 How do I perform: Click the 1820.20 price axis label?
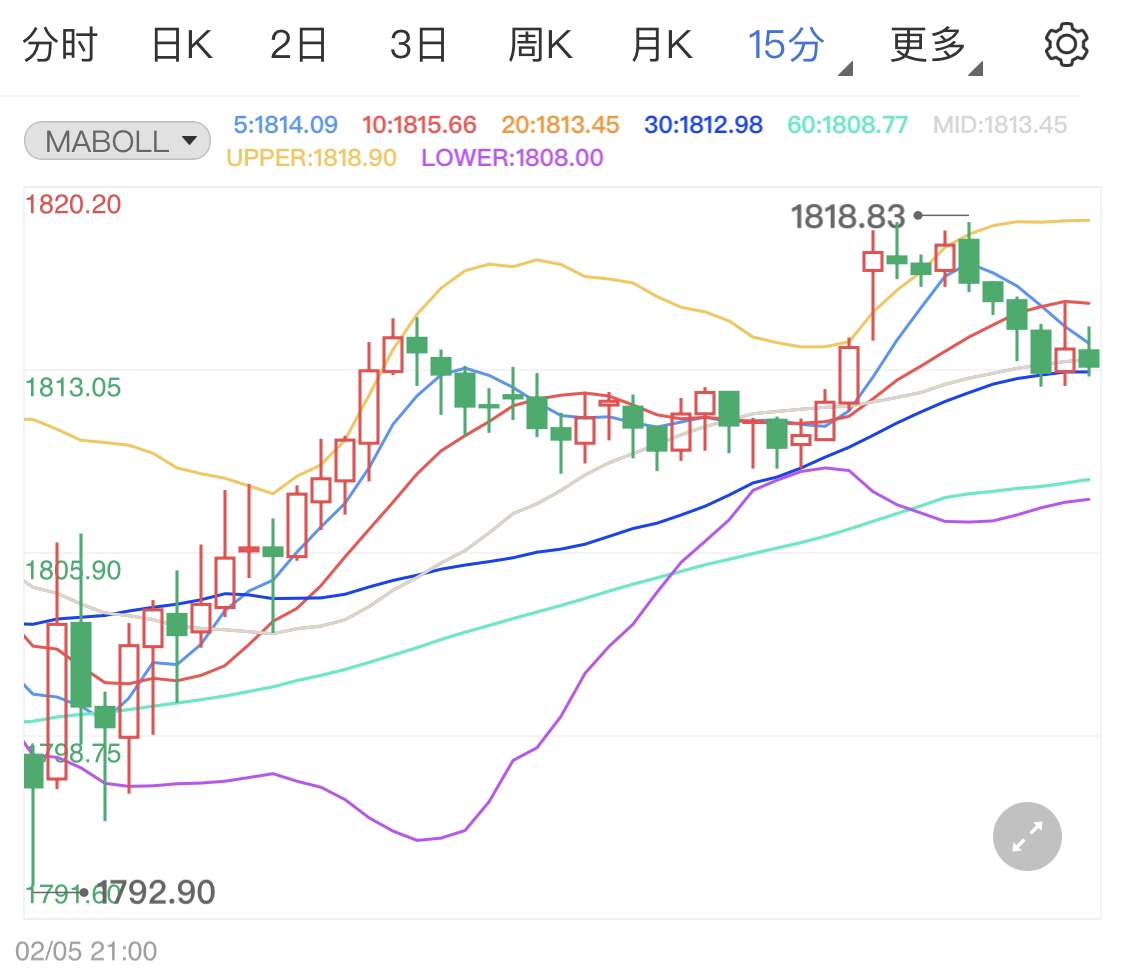[73, 204]
